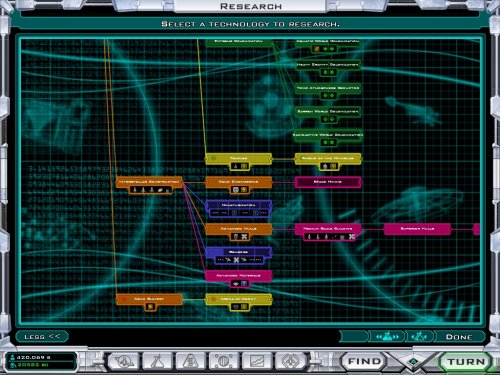500x375 pixels.
Task: Click the left icon under Advanced Materials
Action: coord(236,284)
